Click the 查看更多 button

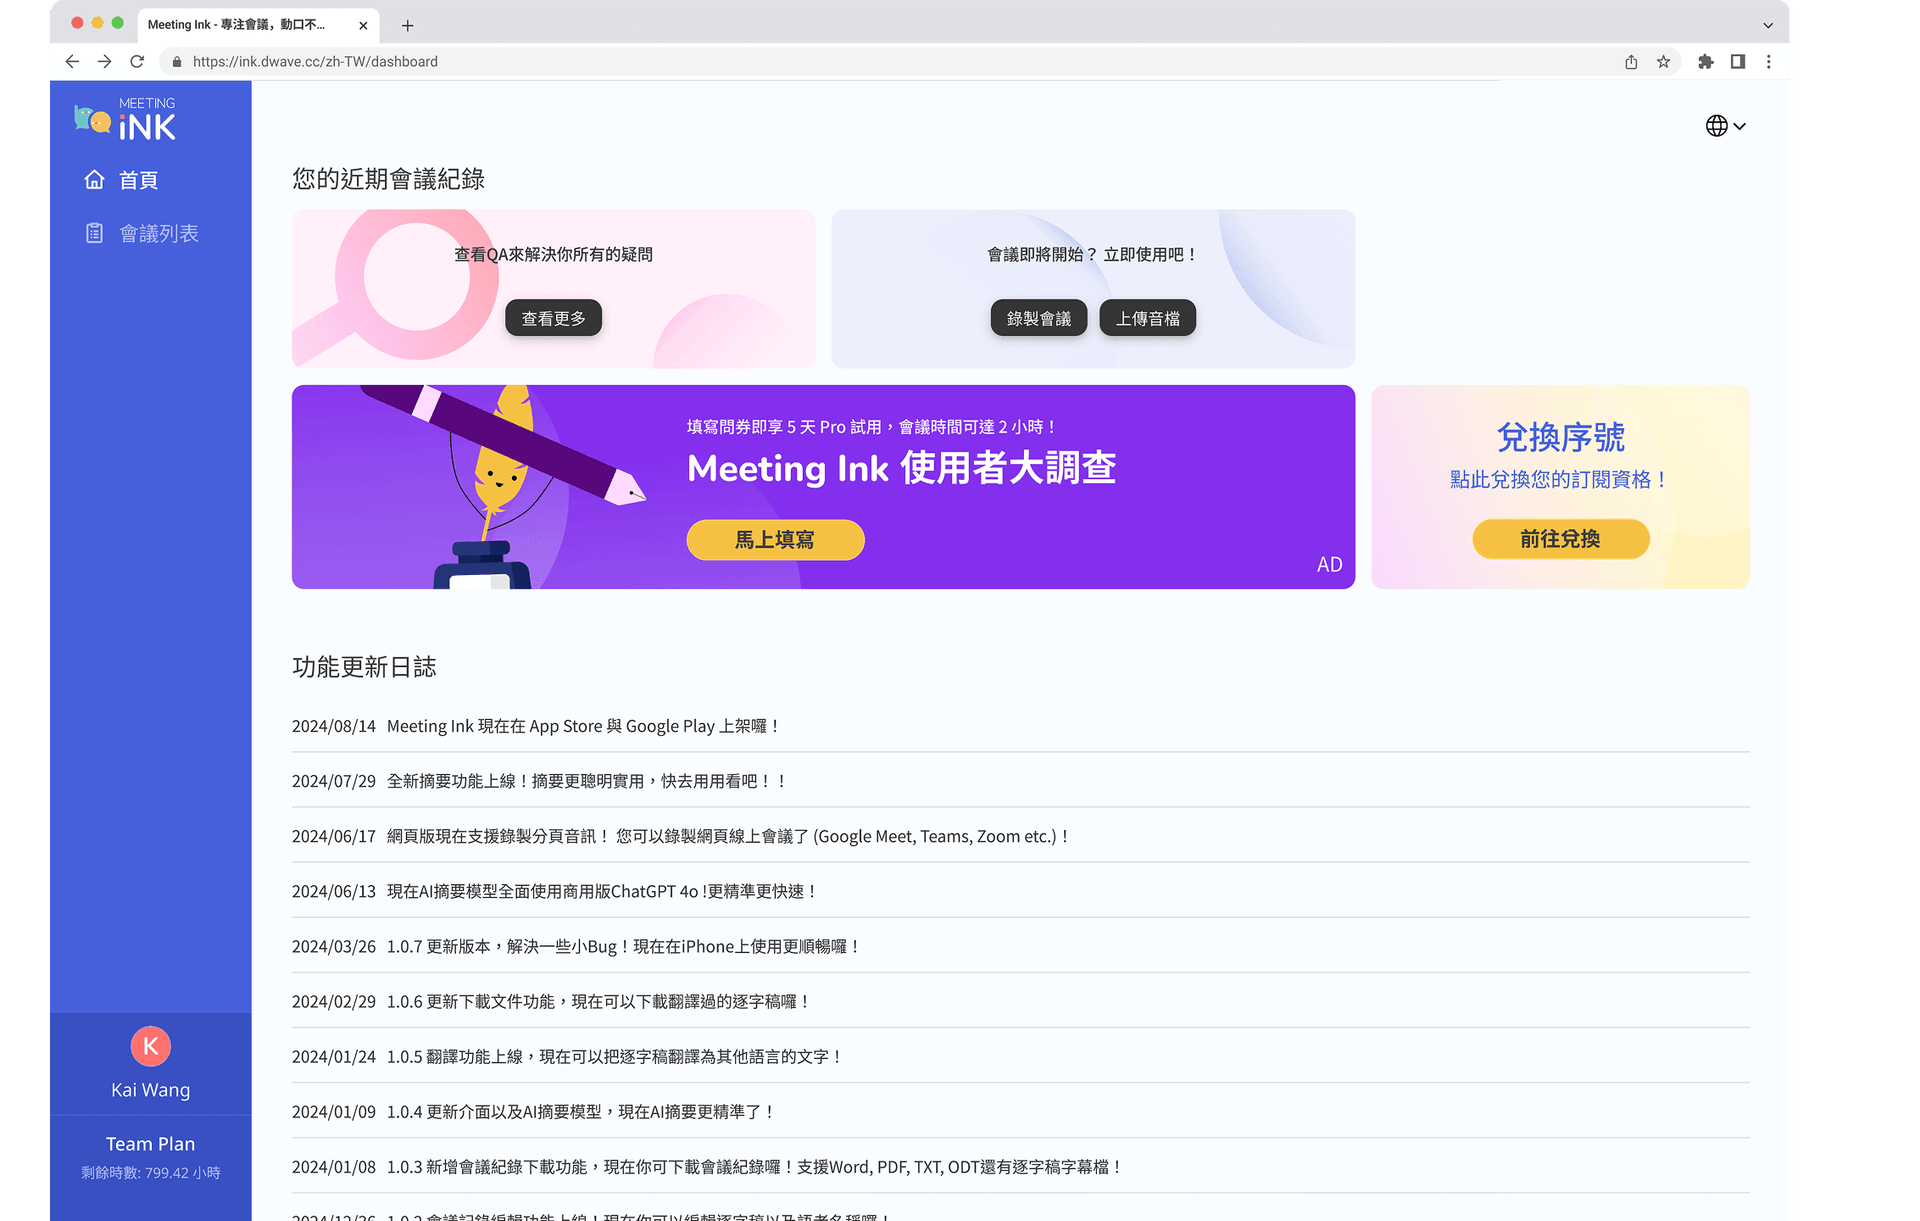click(x=553, y=318)
